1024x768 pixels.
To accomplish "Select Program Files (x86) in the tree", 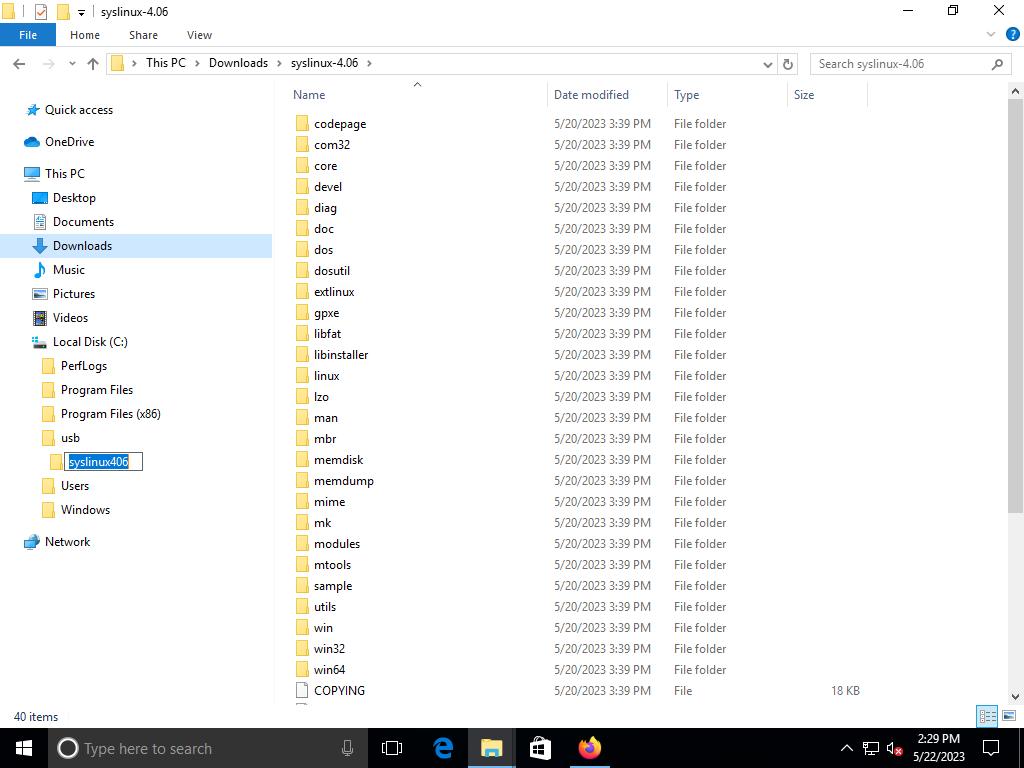I will tap(110, 414).
